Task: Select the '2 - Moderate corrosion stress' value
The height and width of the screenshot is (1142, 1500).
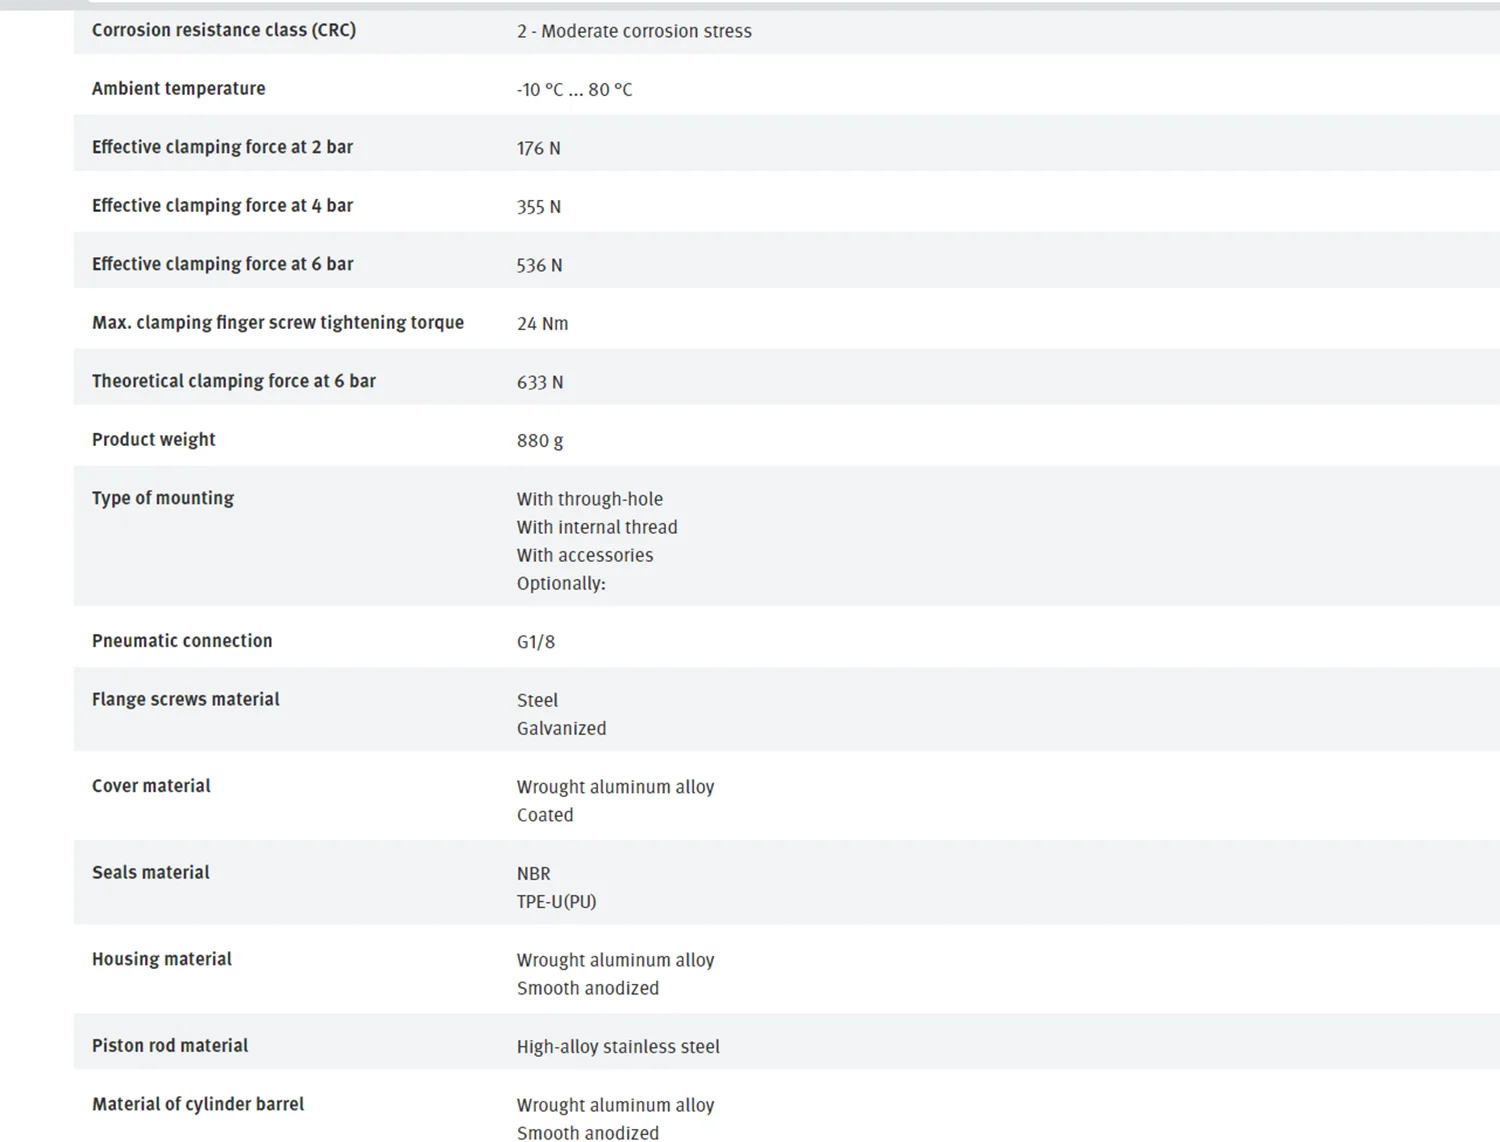Action: [x=634, y=31]
